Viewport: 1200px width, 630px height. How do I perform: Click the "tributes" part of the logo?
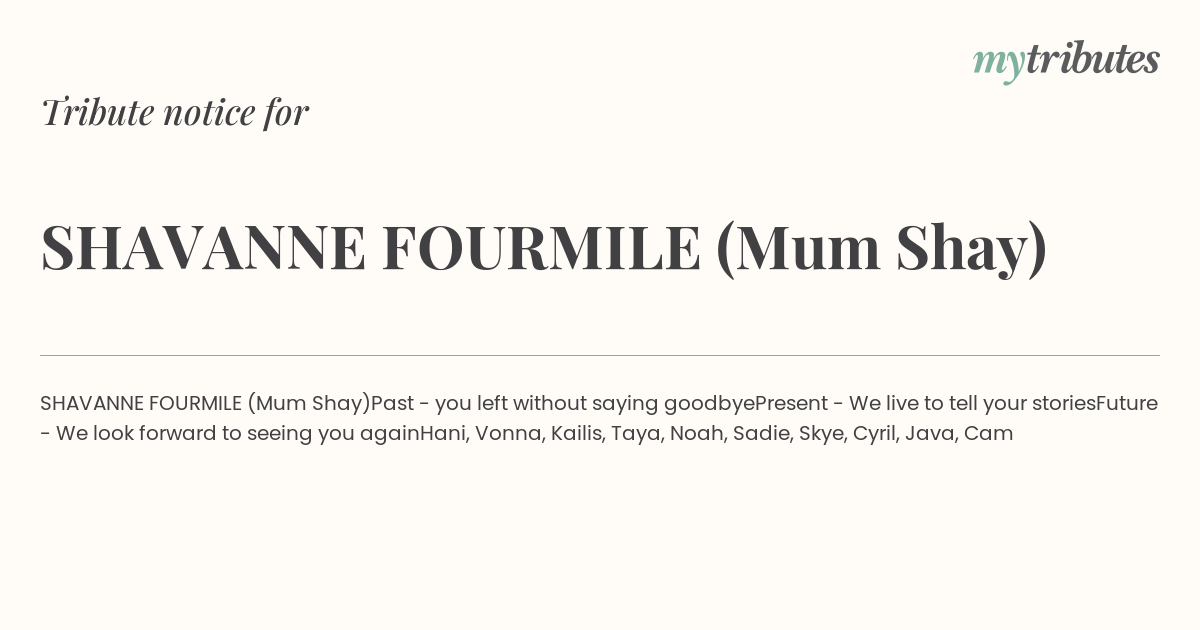point(1093,59)
